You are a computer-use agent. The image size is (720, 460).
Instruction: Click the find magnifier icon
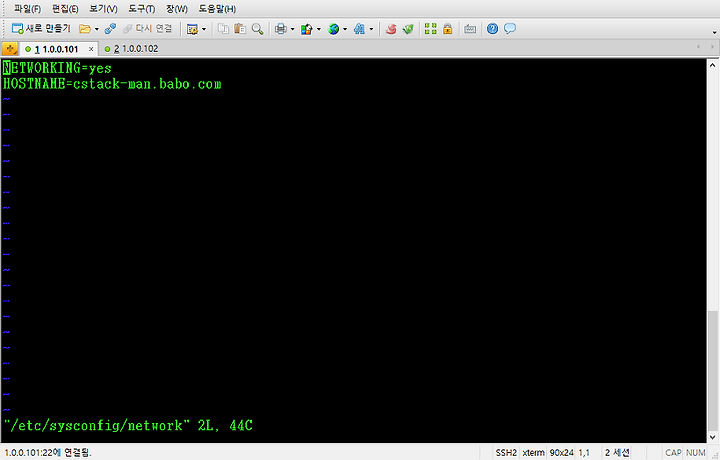(258, 29)
